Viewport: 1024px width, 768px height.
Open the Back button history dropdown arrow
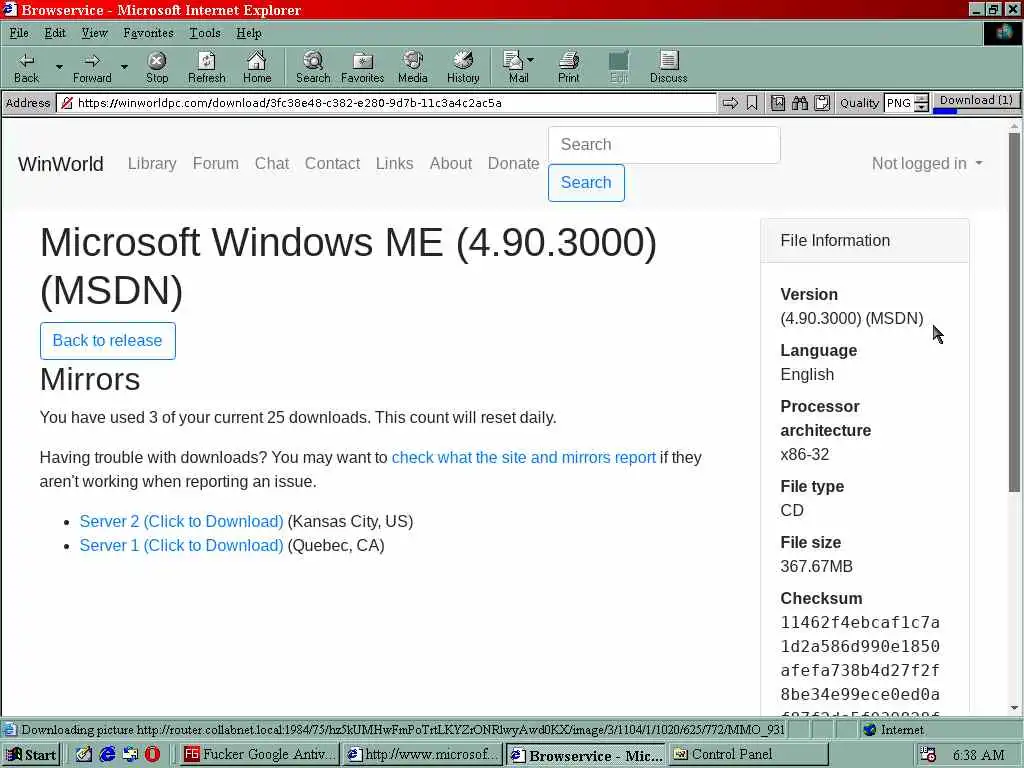(59, 67)
